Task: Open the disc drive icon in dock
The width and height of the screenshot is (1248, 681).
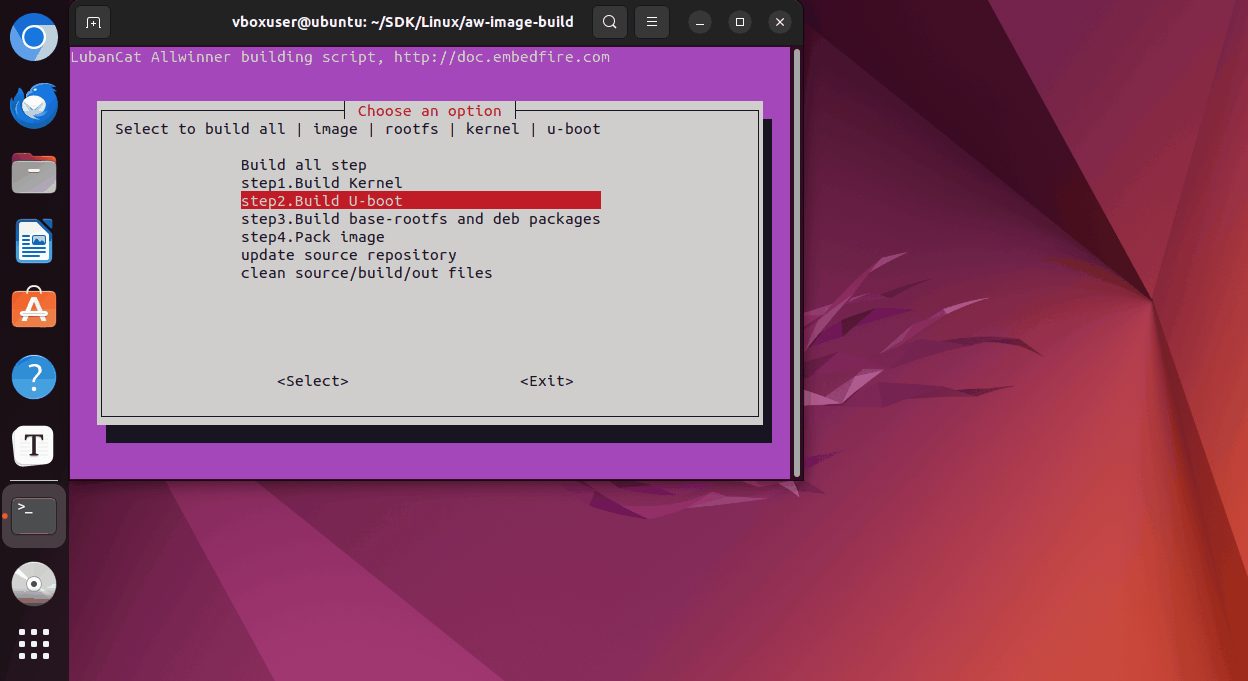Action: pos(34,583)
